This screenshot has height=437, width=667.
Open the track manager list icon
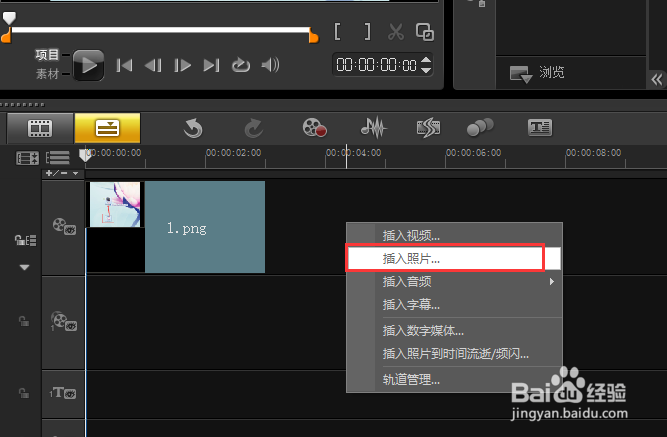(x=57, y=158)
